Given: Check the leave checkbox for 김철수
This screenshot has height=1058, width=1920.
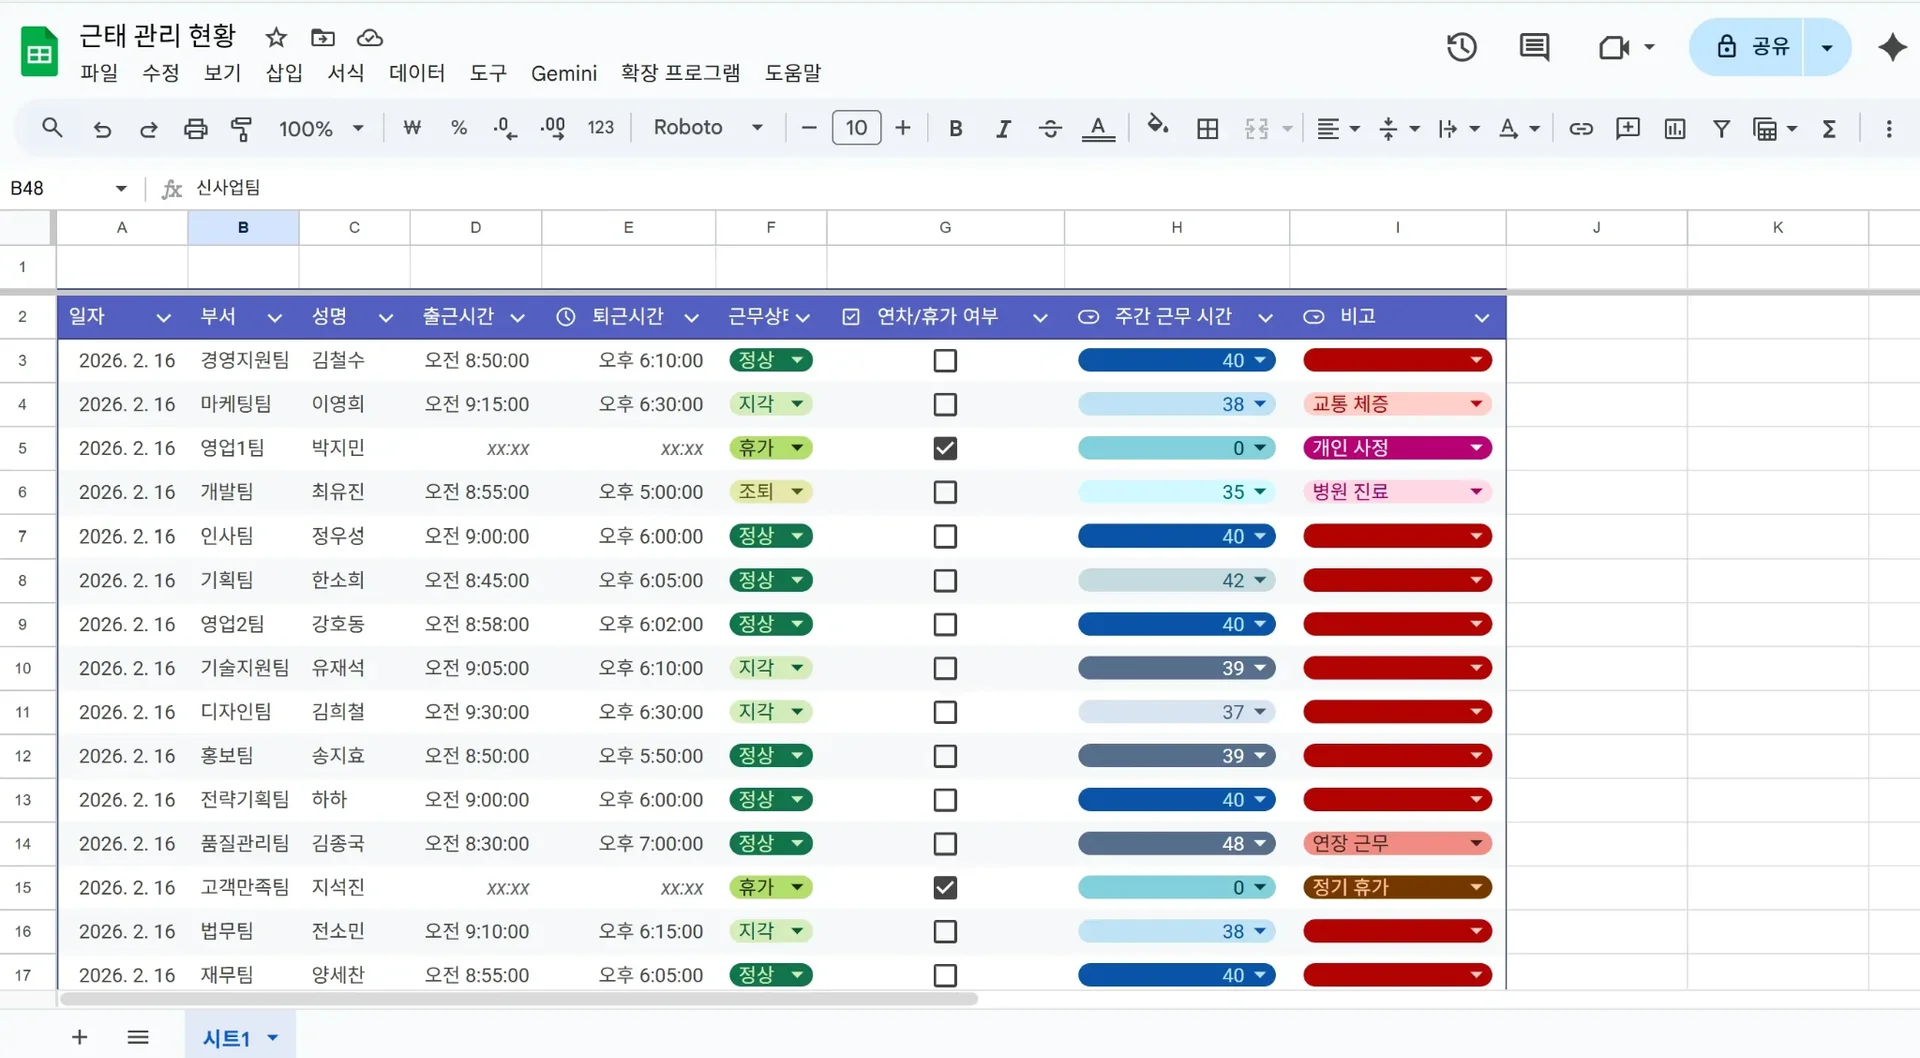Looking at the screenshot, I should click(945, 360).
